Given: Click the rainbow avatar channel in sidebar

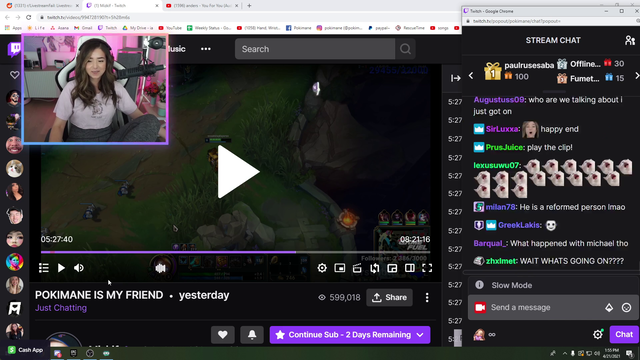Looking at the screenshot, I should 14,262.
